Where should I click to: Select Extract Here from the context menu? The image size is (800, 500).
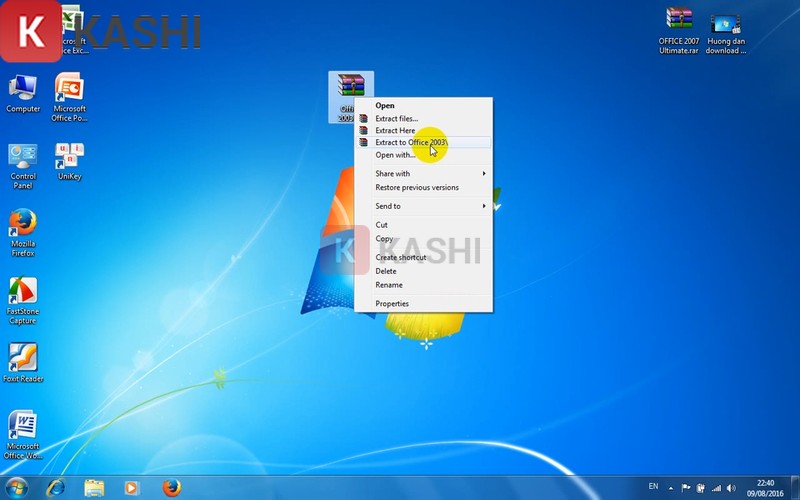395,131
